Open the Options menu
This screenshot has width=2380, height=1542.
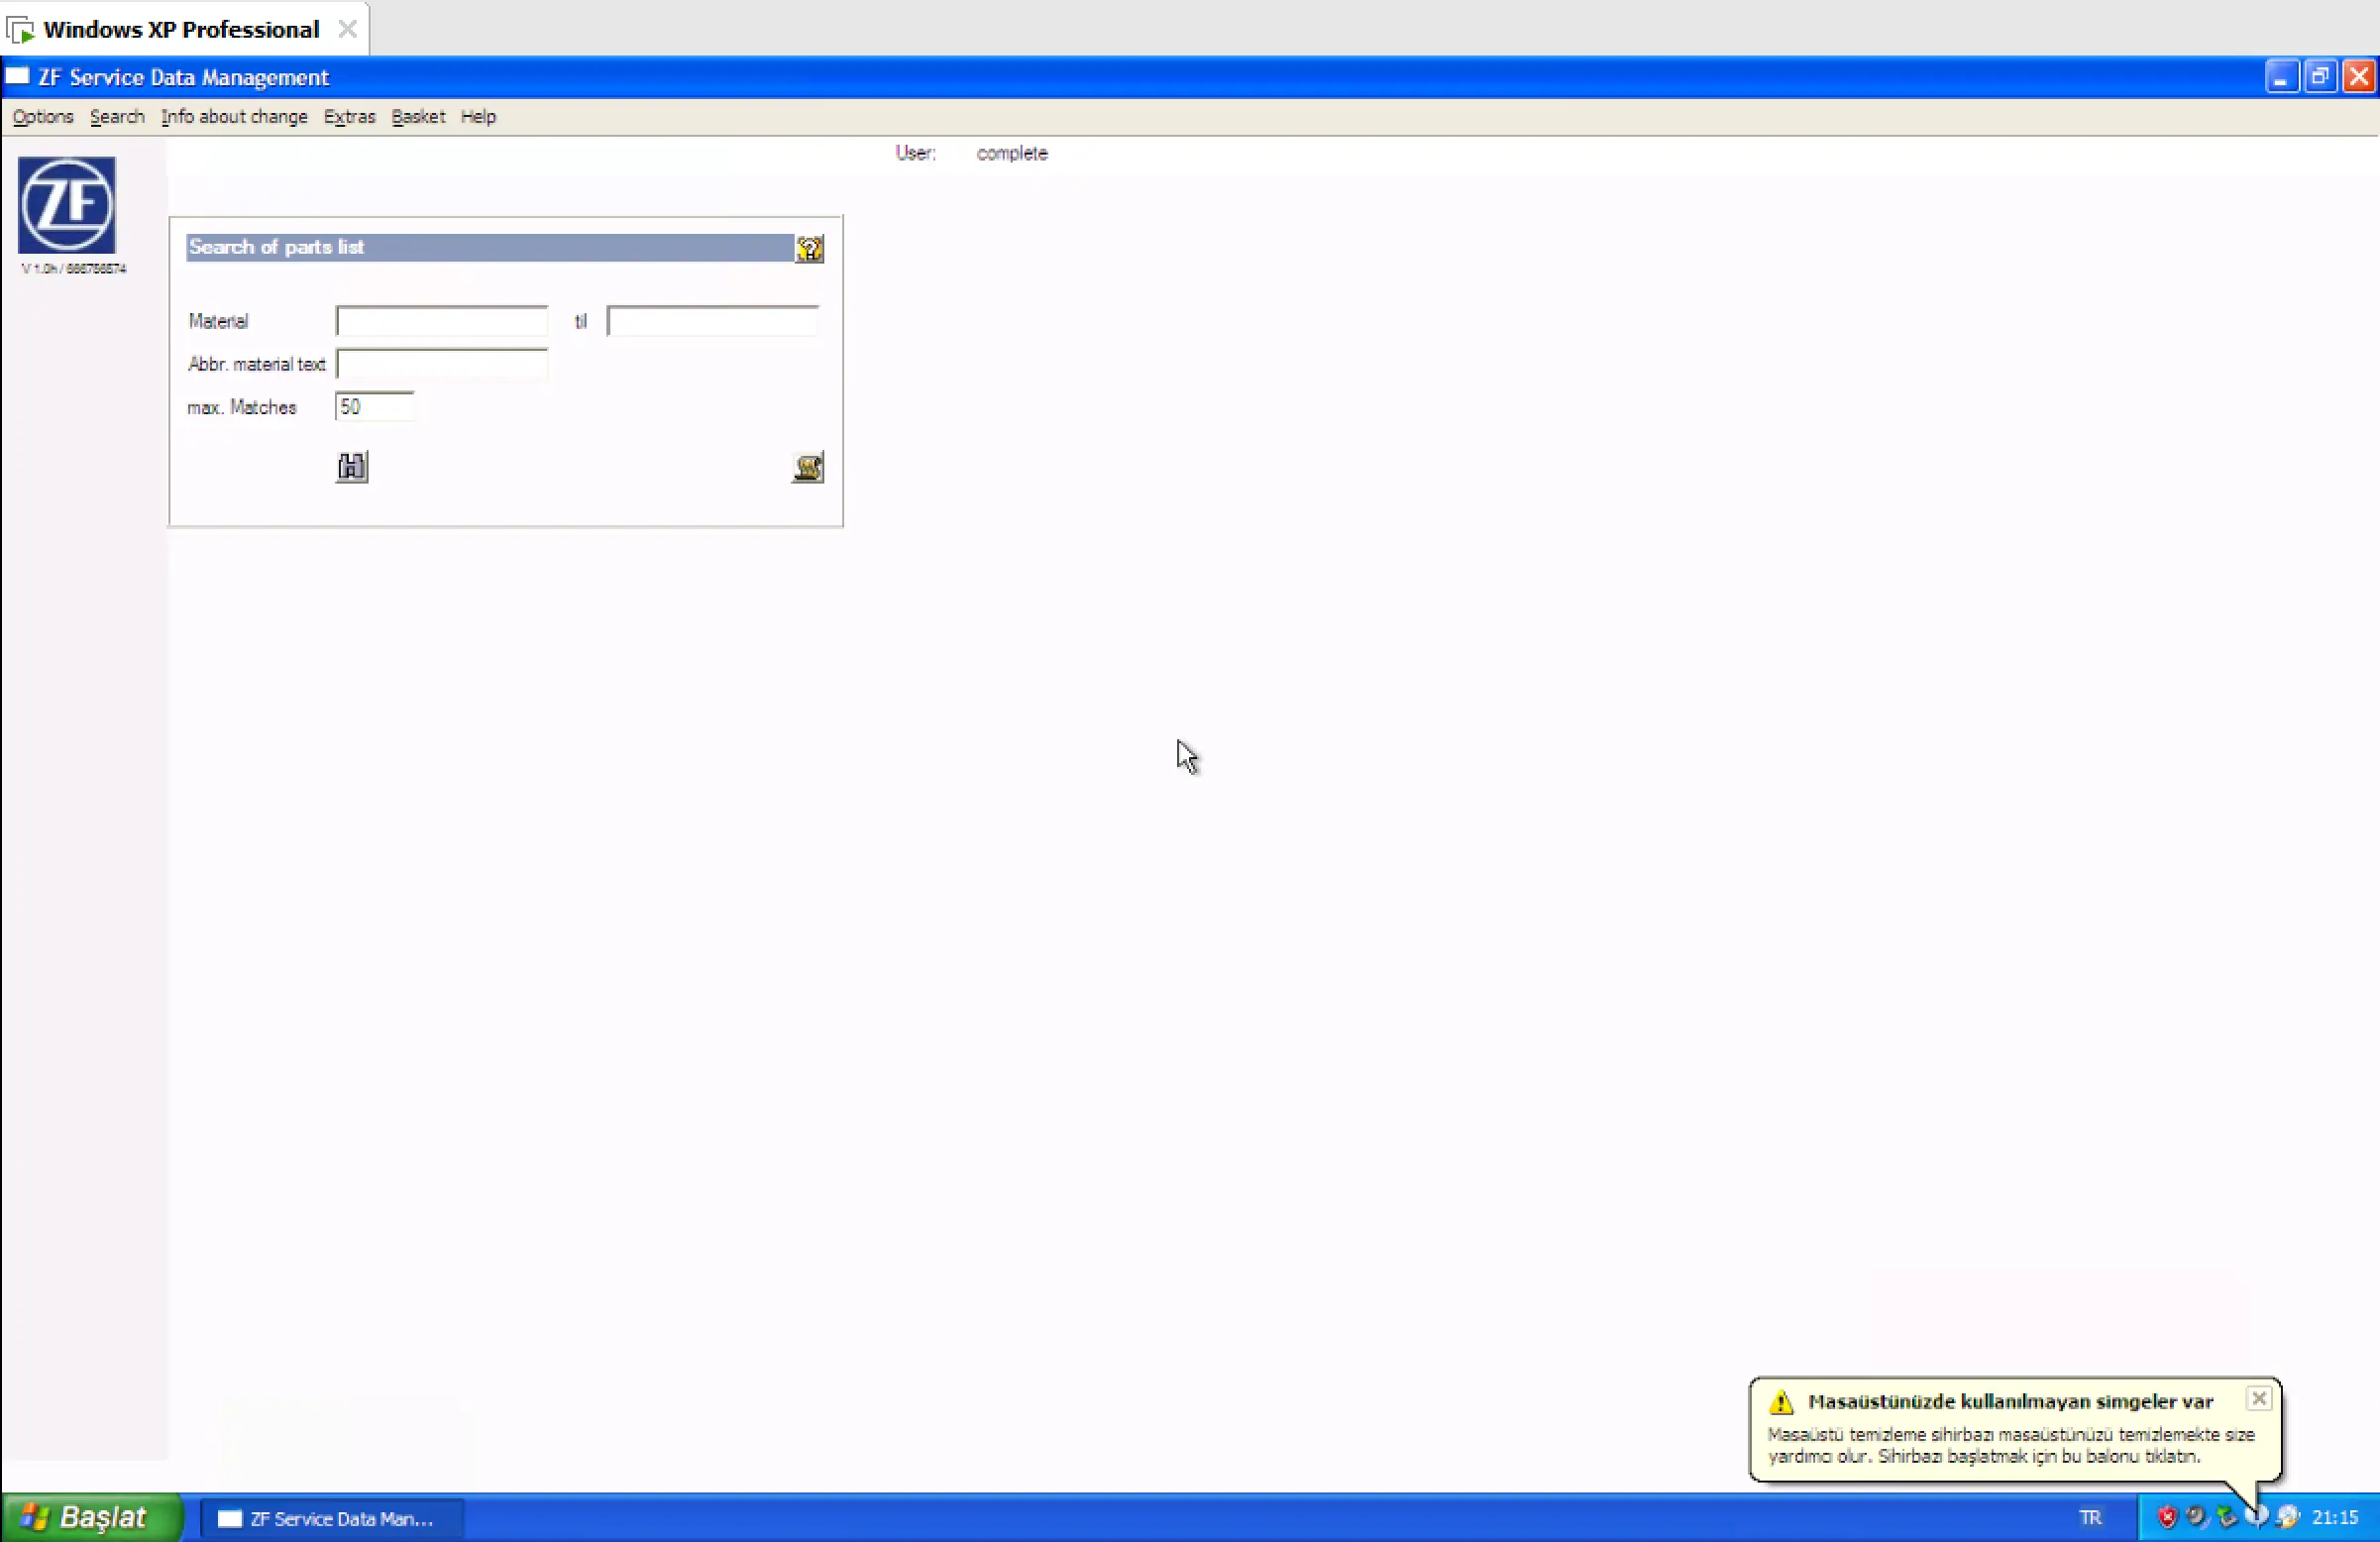[42, 116]
